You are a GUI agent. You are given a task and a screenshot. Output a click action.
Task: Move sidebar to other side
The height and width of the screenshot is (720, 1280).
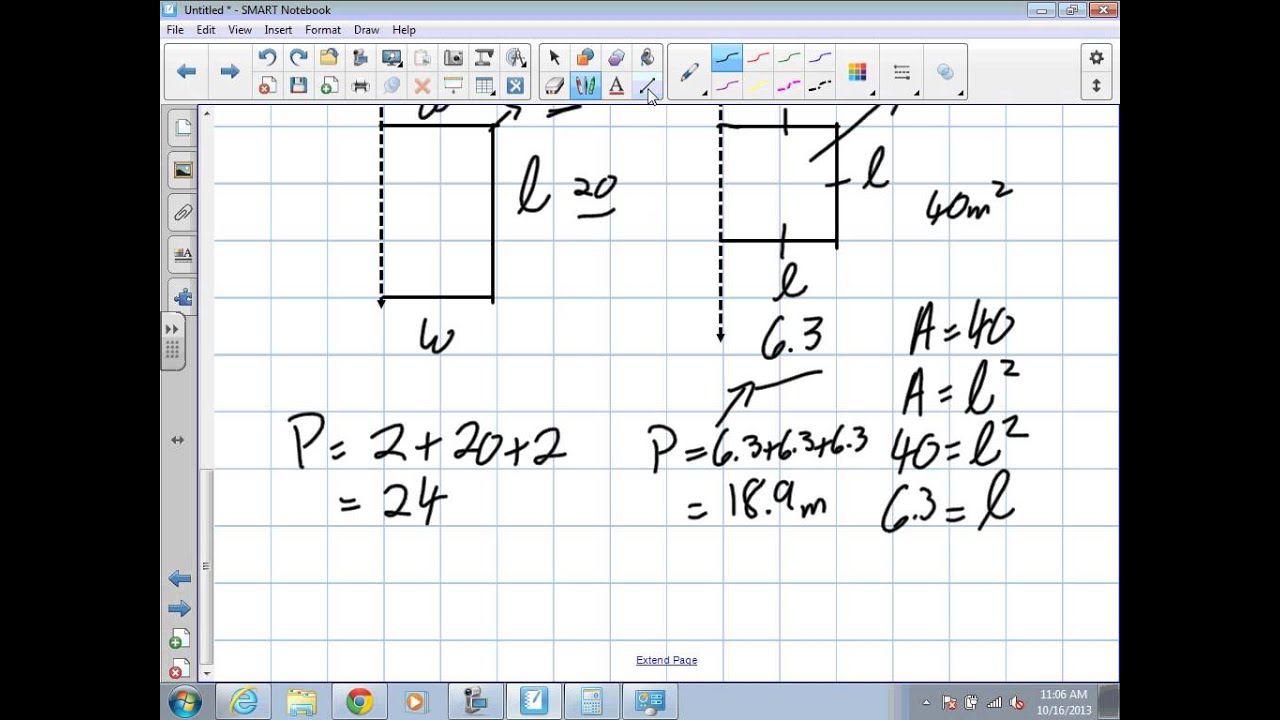tap(177, 440)
